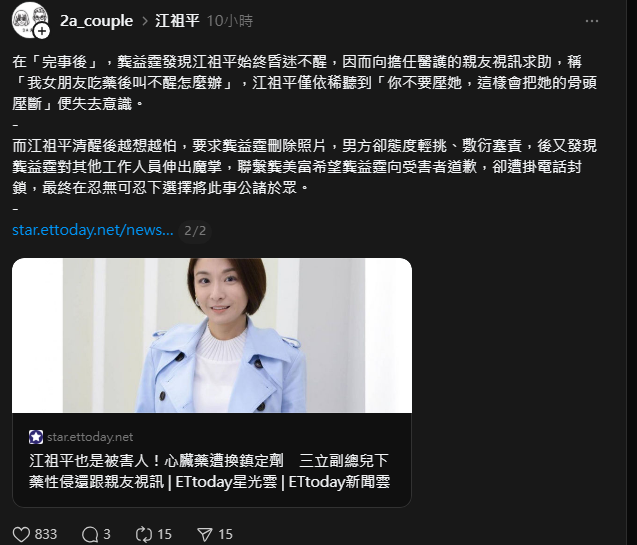Follow the star.ettoday.net/news link
637x545 pixels.
[x=93, y=230]
